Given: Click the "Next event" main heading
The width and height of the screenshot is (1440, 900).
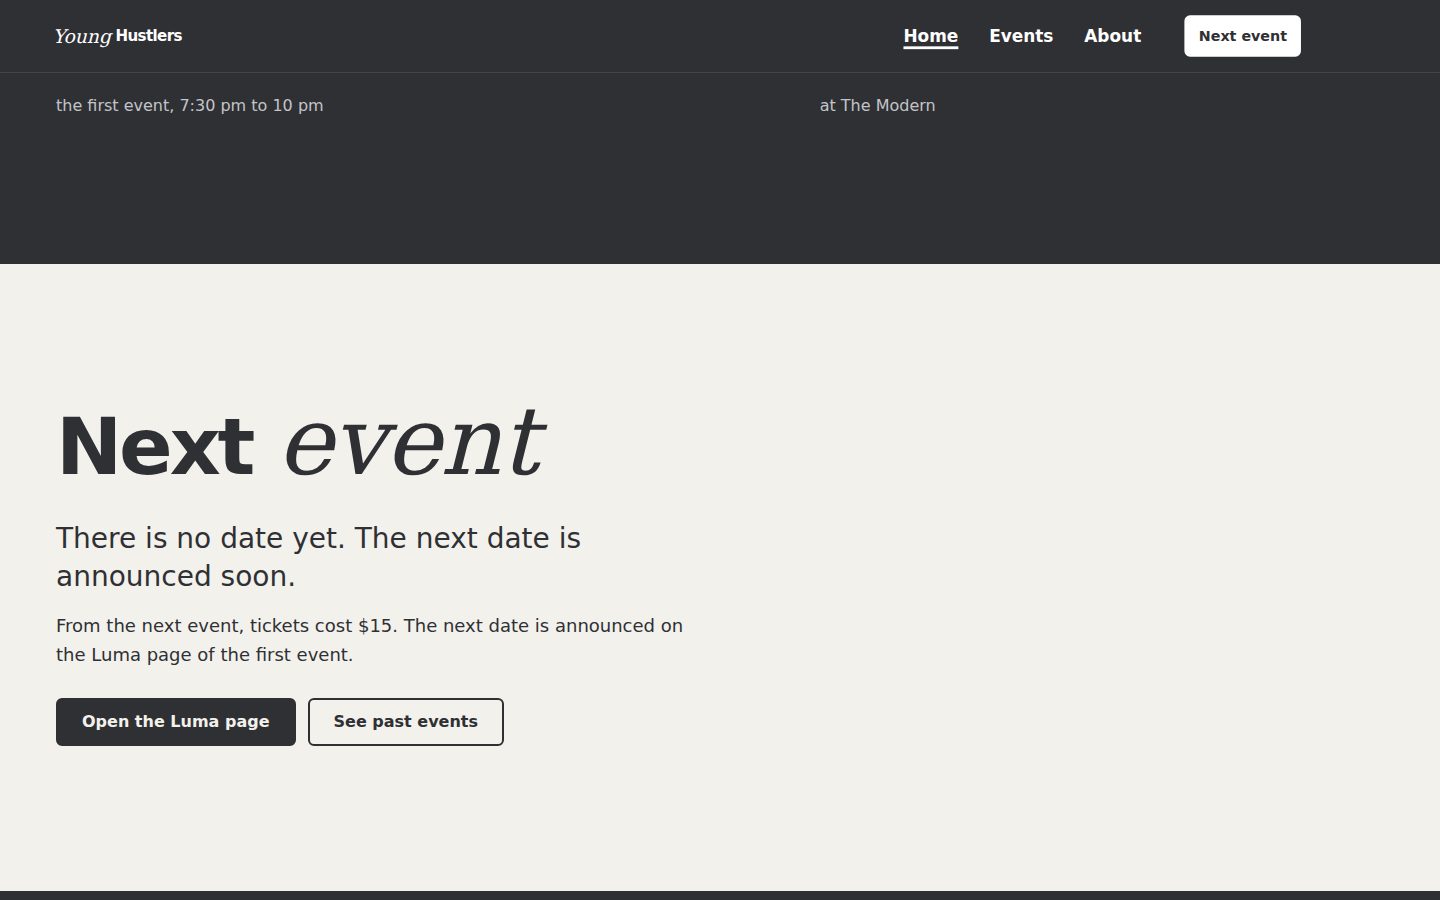Looking at the screenshot, I should click(301, 445).
